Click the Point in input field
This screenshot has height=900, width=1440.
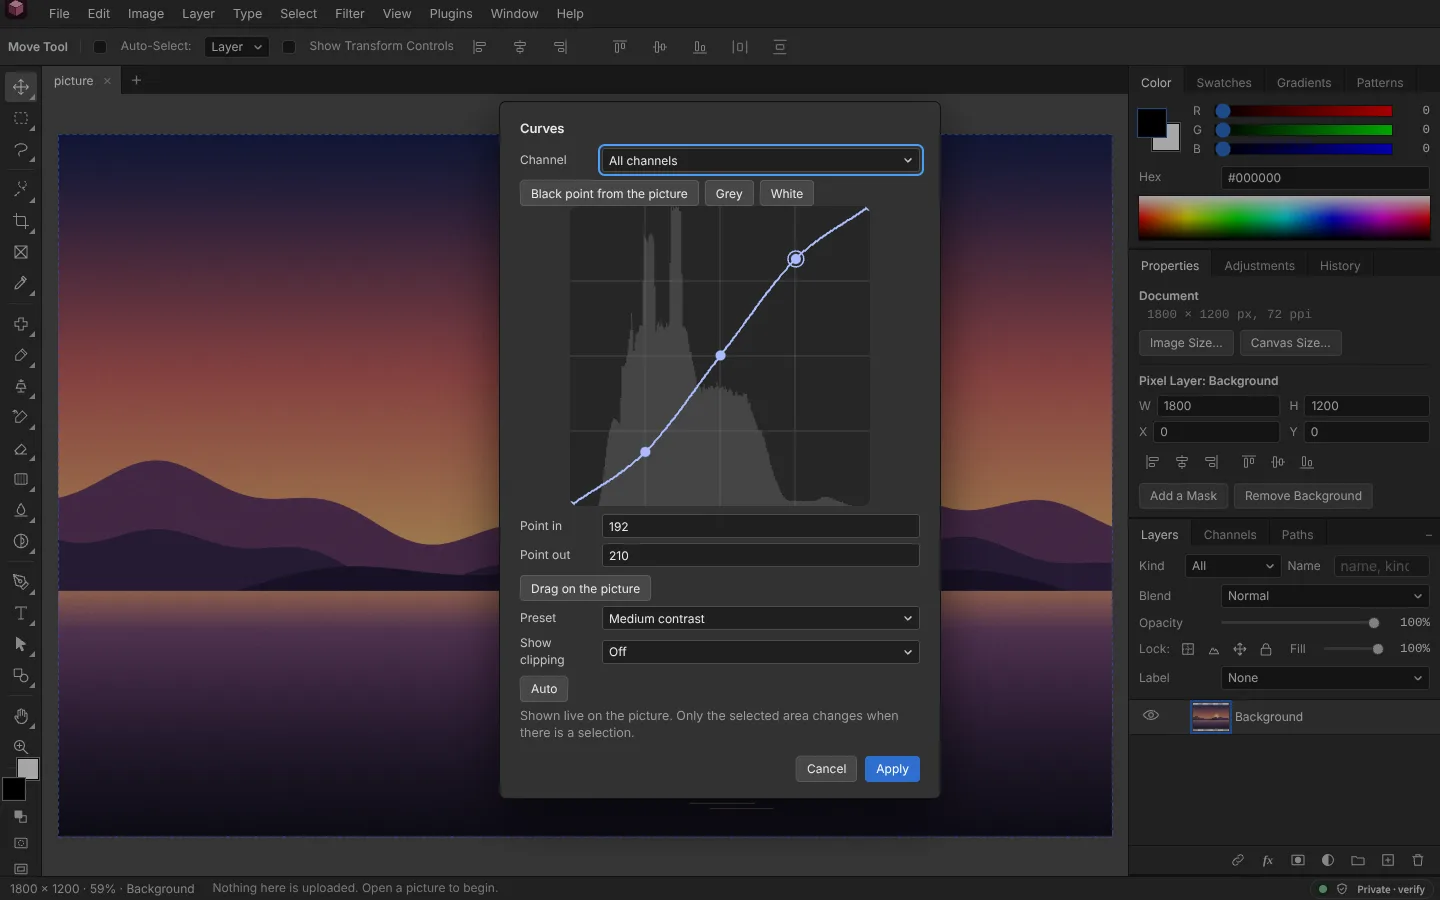tap(761, 526)
